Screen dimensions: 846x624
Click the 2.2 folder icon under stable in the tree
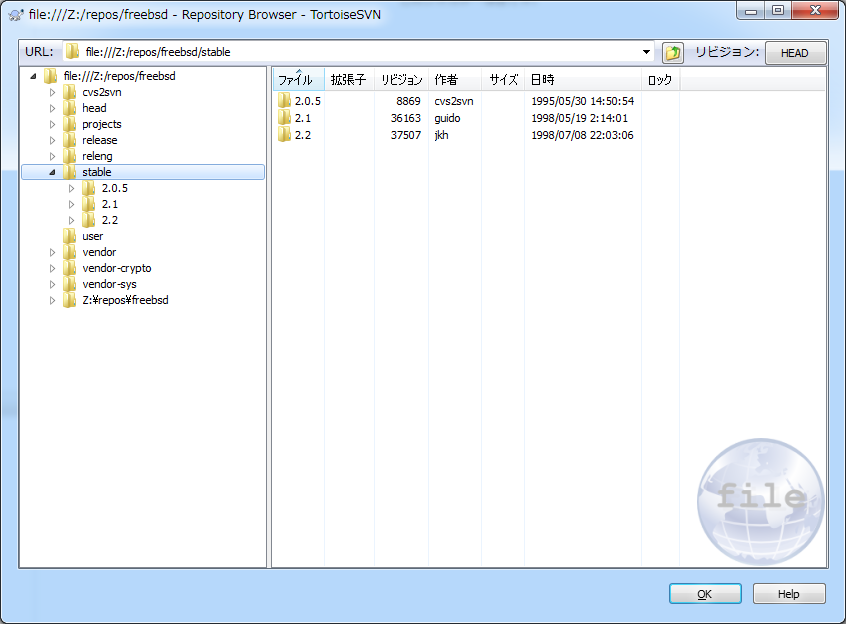[89, 220]
